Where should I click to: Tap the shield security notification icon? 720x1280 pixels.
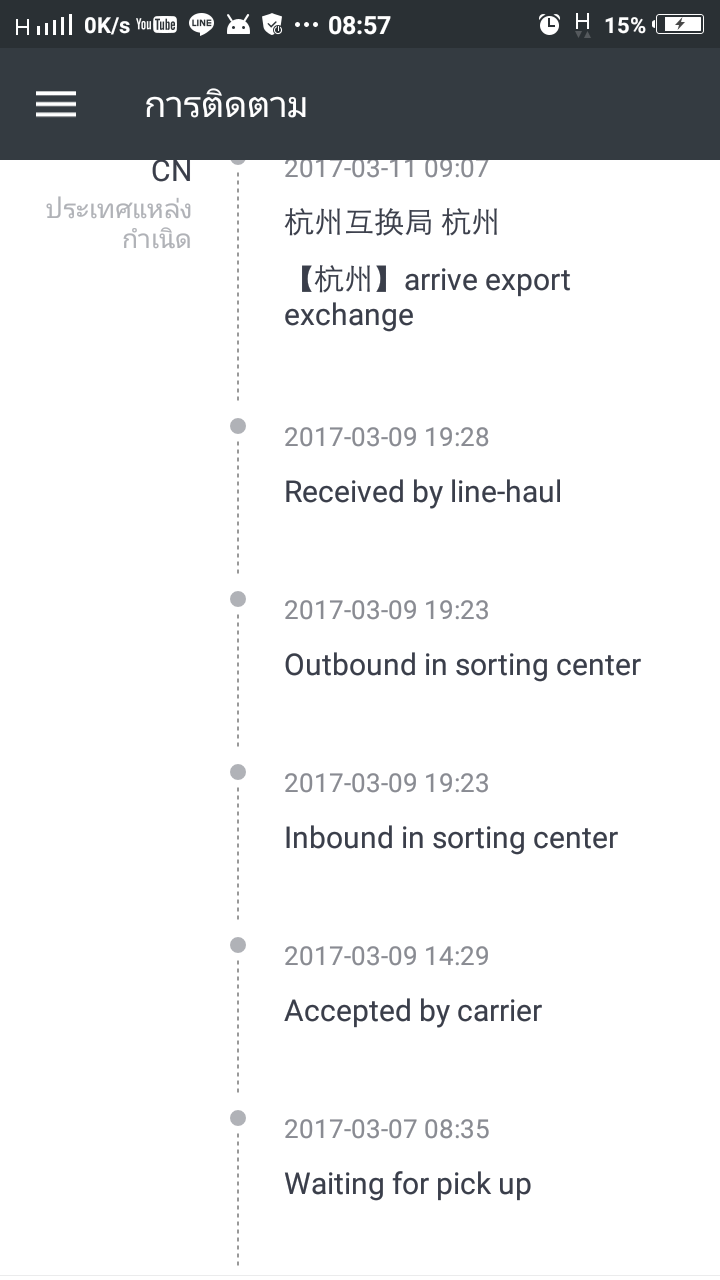272,25
